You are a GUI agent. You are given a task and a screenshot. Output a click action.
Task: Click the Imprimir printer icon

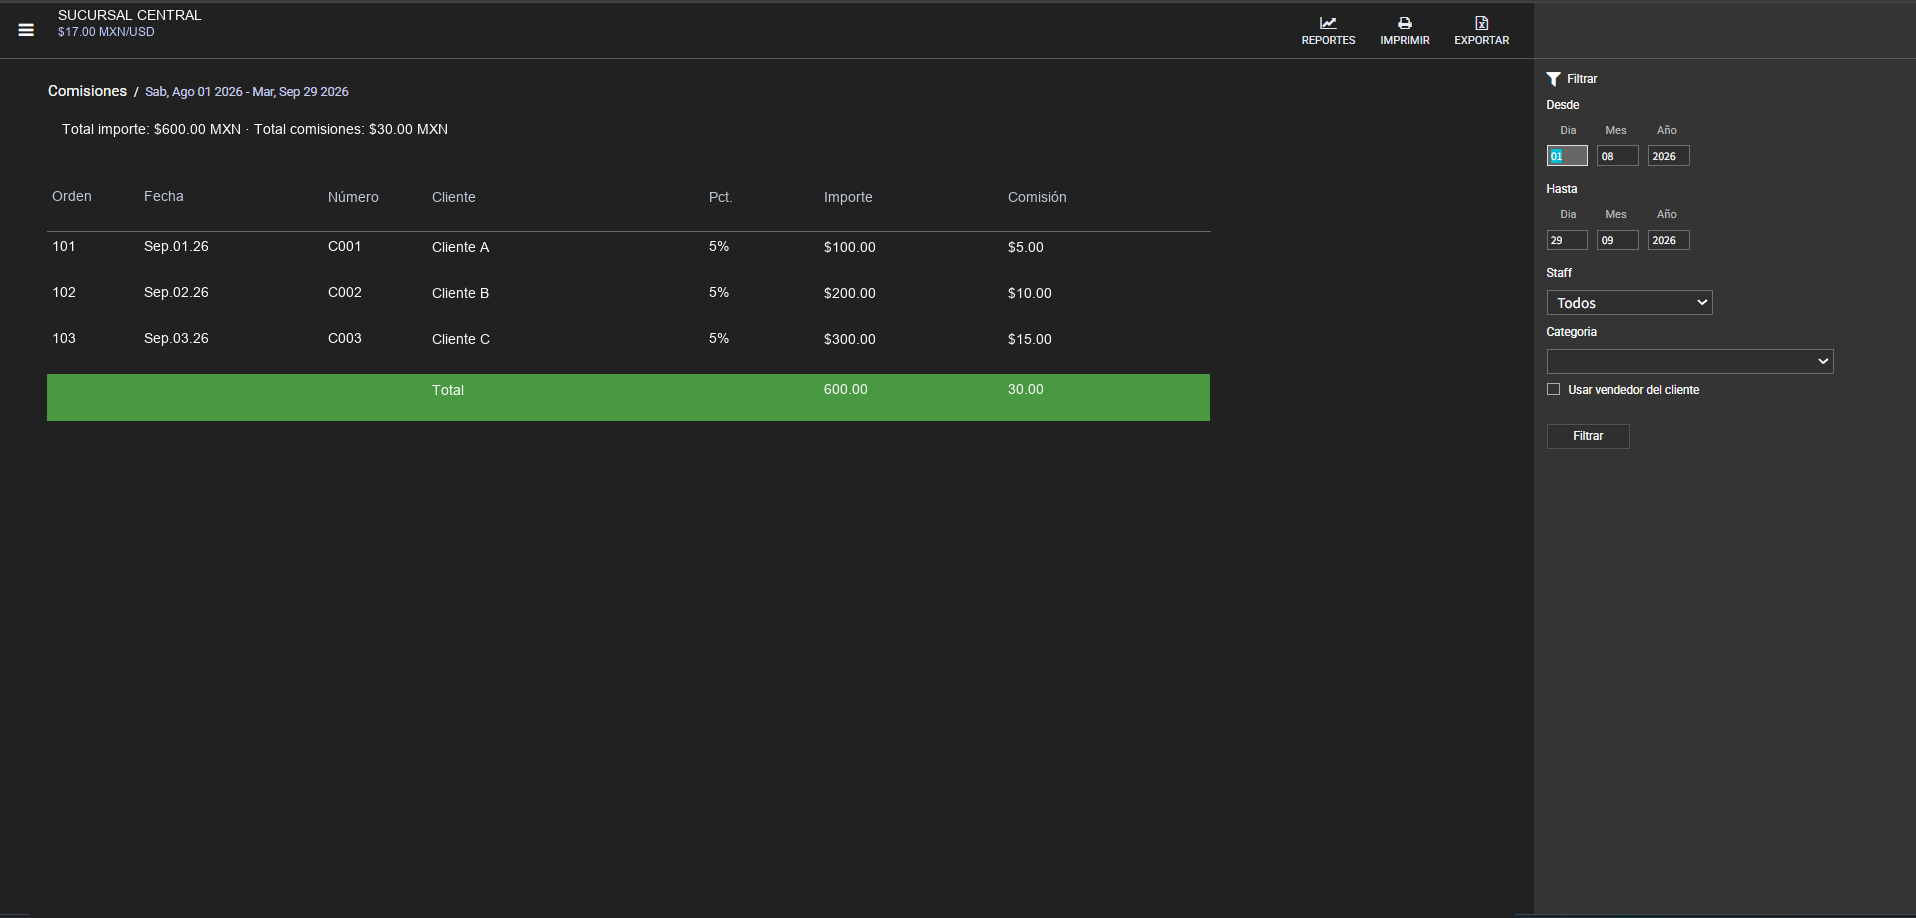(1405, 23)
